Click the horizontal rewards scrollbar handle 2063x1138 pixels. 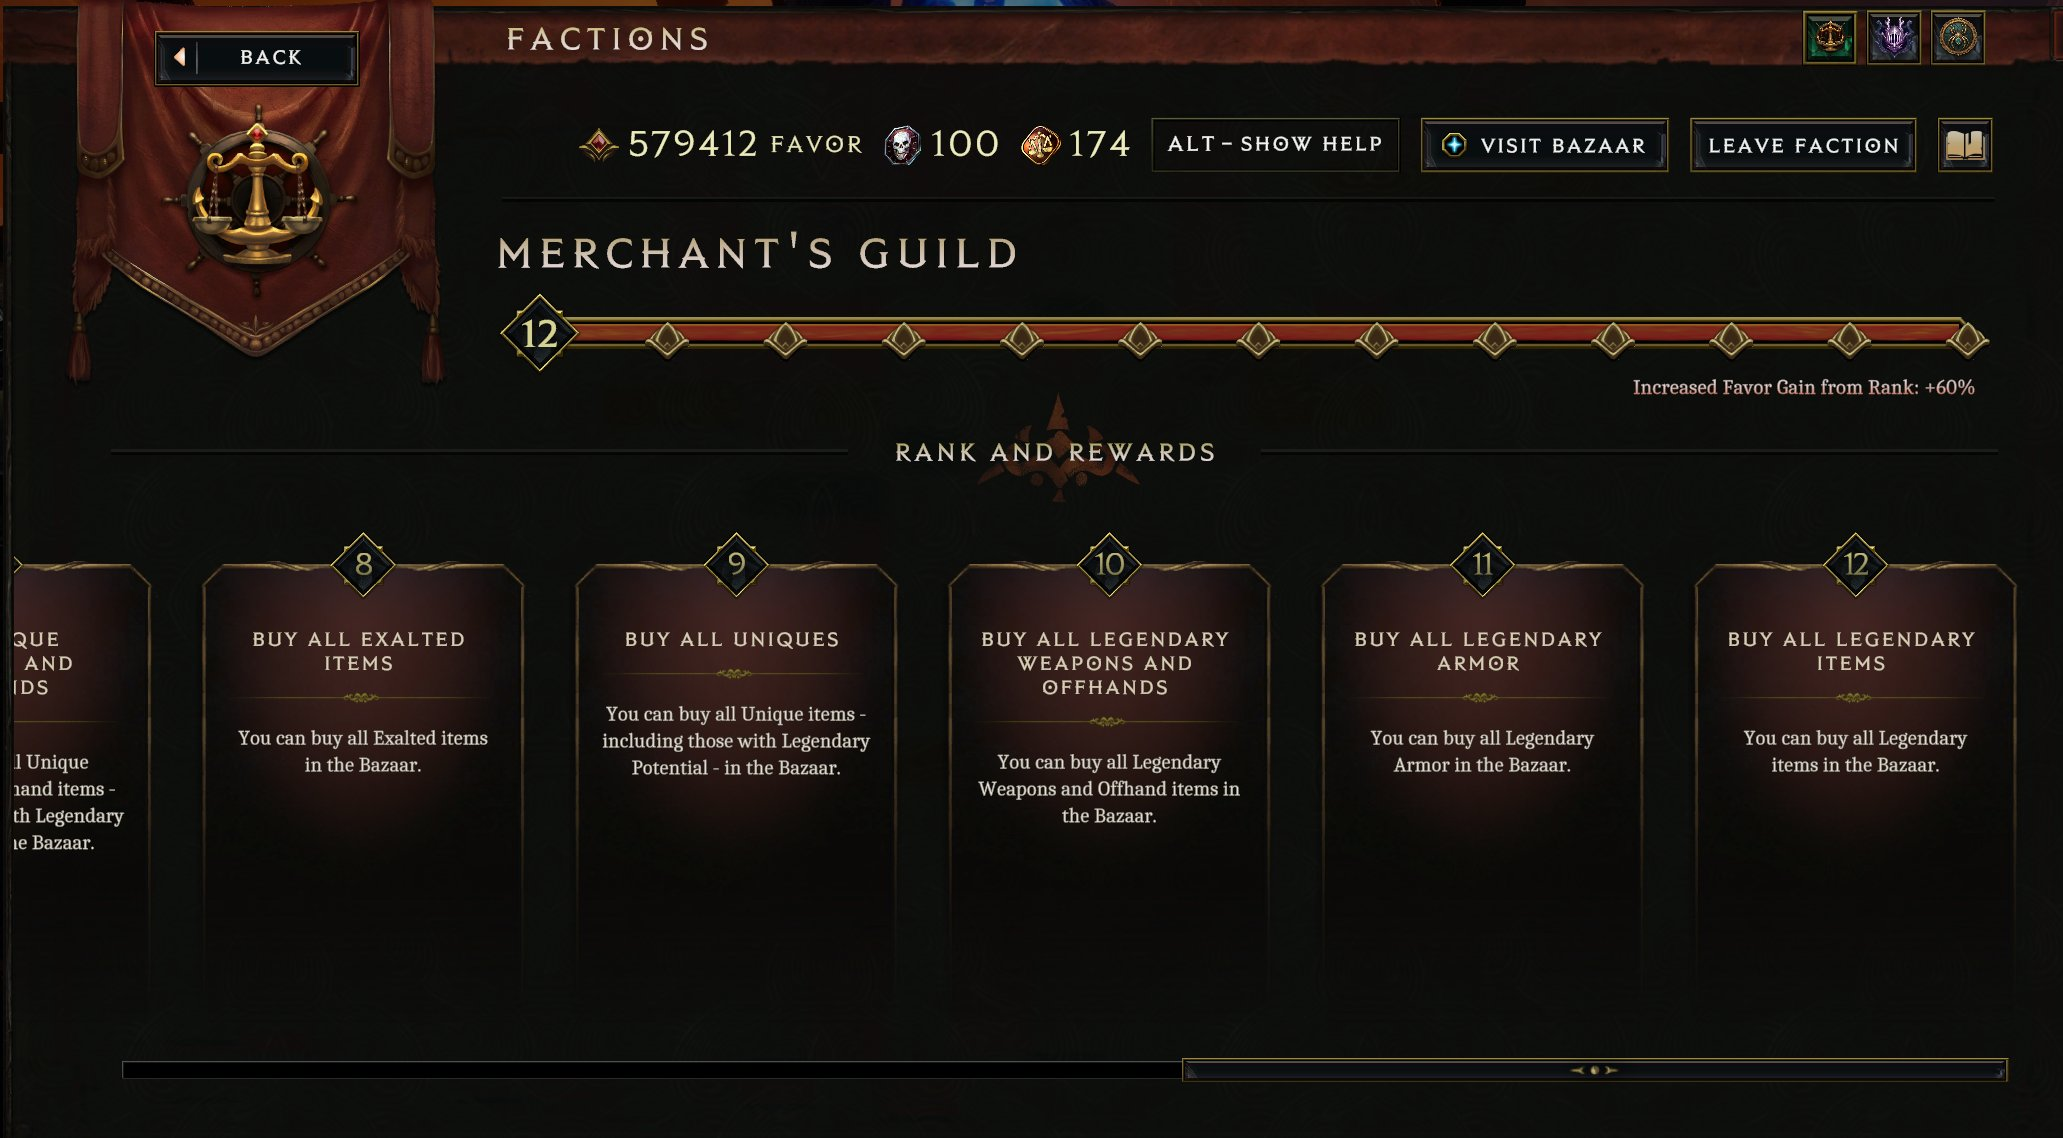1594,1070
